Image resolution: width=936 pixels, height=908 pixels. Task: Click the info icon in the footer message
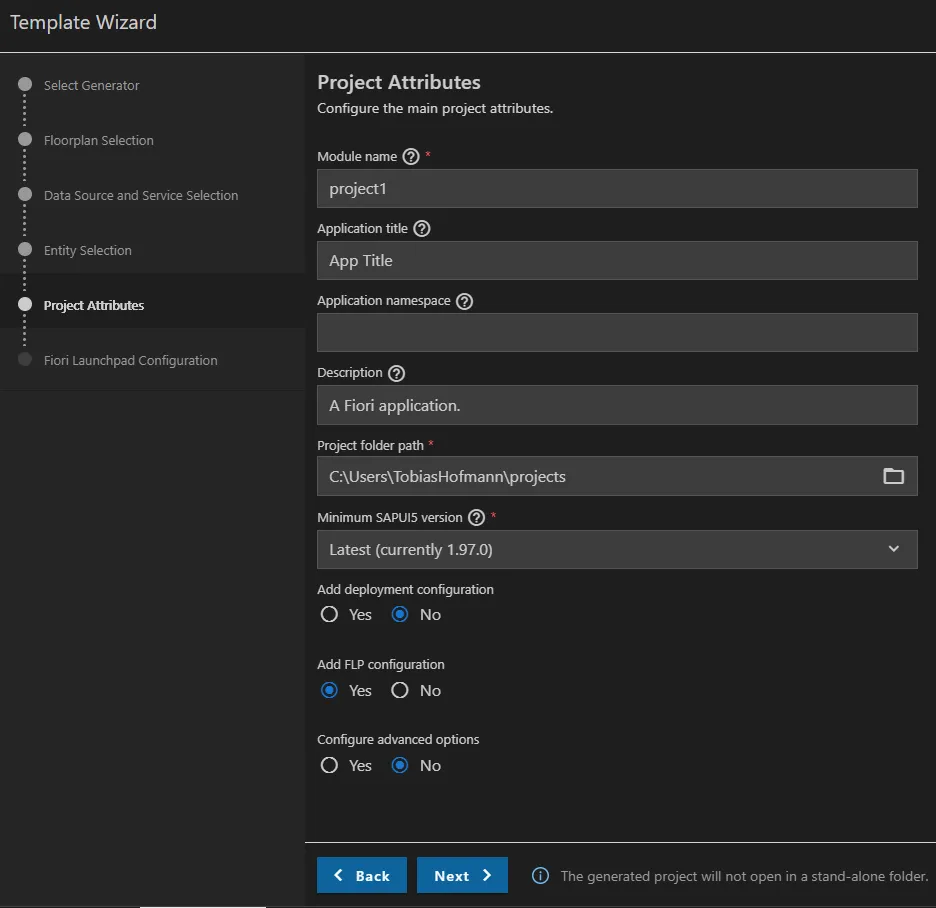tap(540, 876)
